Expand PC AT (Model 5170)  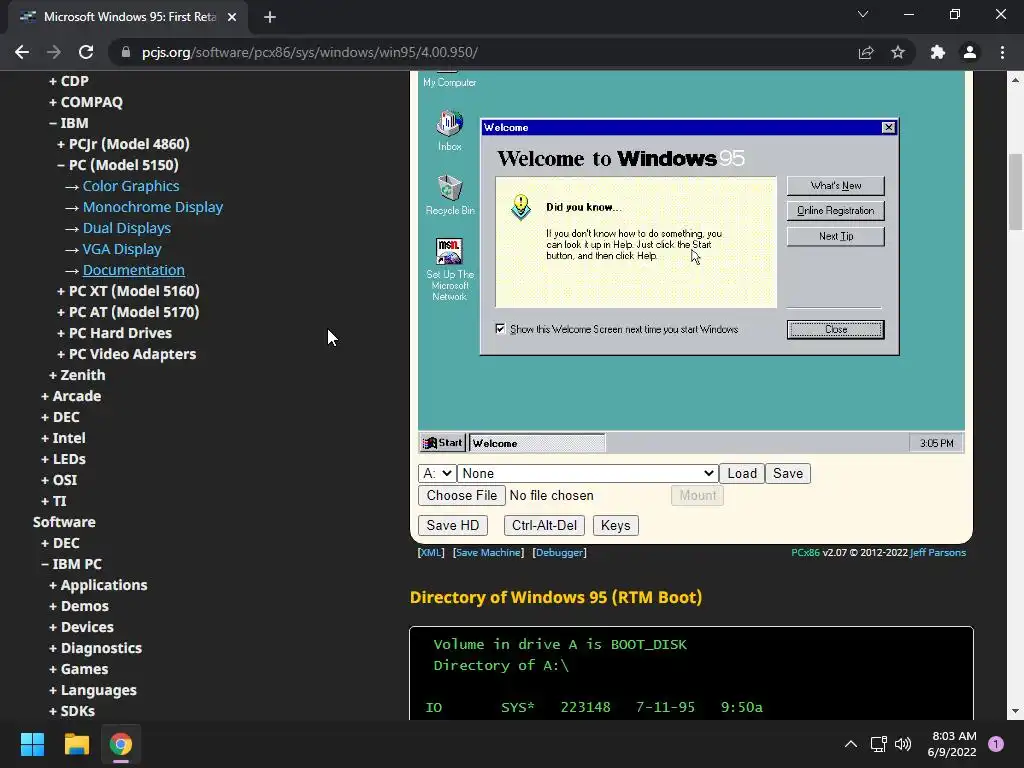point(128,312)
